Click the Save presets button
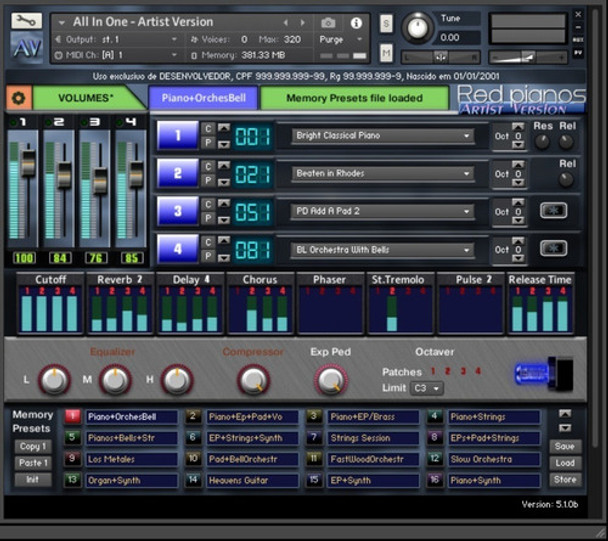The width and height of the screenshot is (608, 541). [x=565, y=446]
